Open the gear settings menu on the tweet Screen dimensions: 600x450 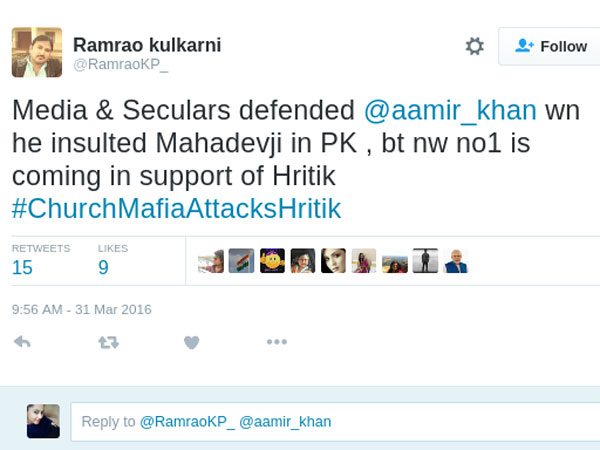(475, 46)
